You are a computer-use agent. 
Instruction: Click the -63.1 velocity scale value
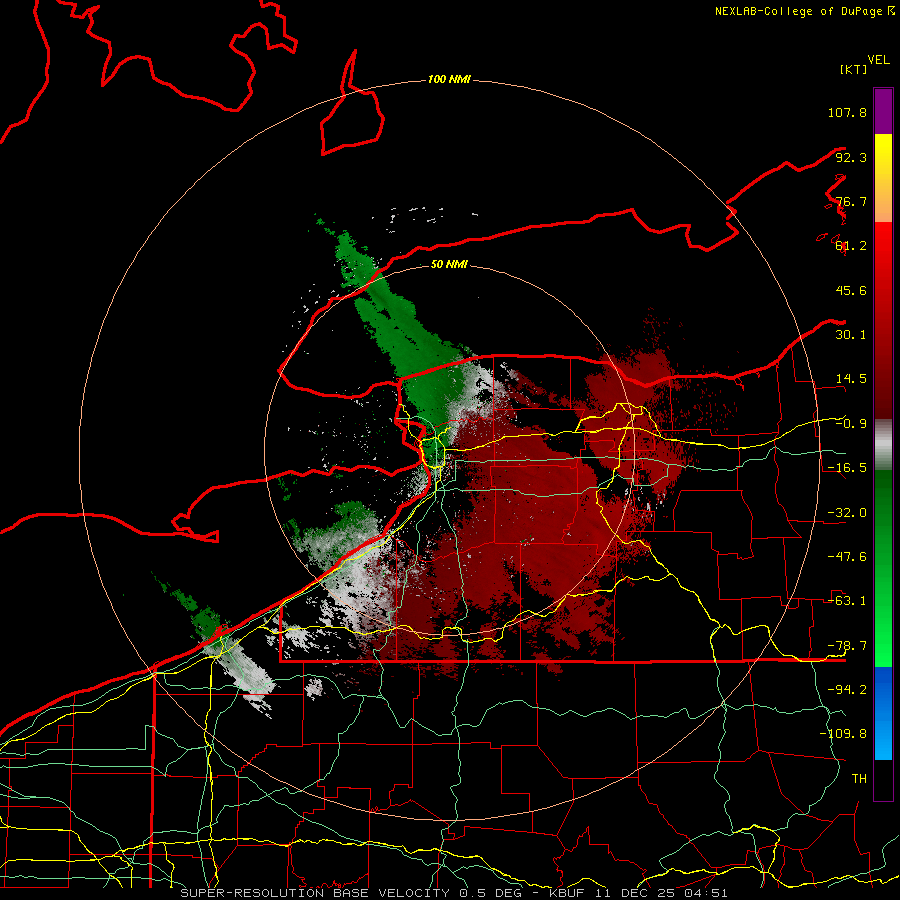[847, 601]
